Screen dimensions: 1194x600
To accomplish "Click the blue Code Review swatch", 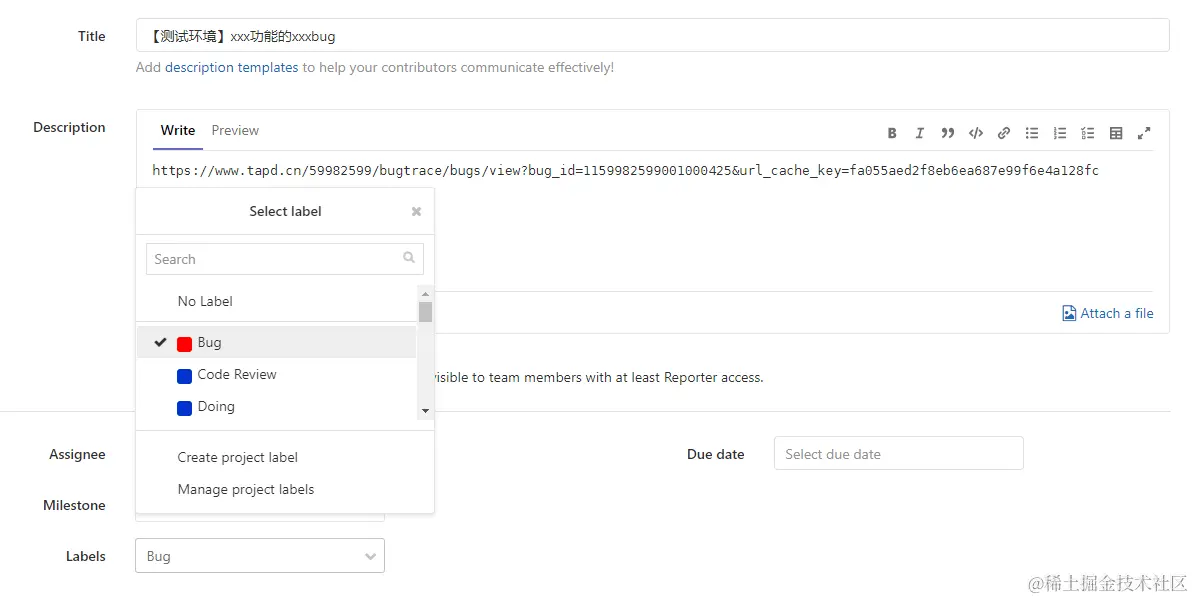I will pos(184,376).
